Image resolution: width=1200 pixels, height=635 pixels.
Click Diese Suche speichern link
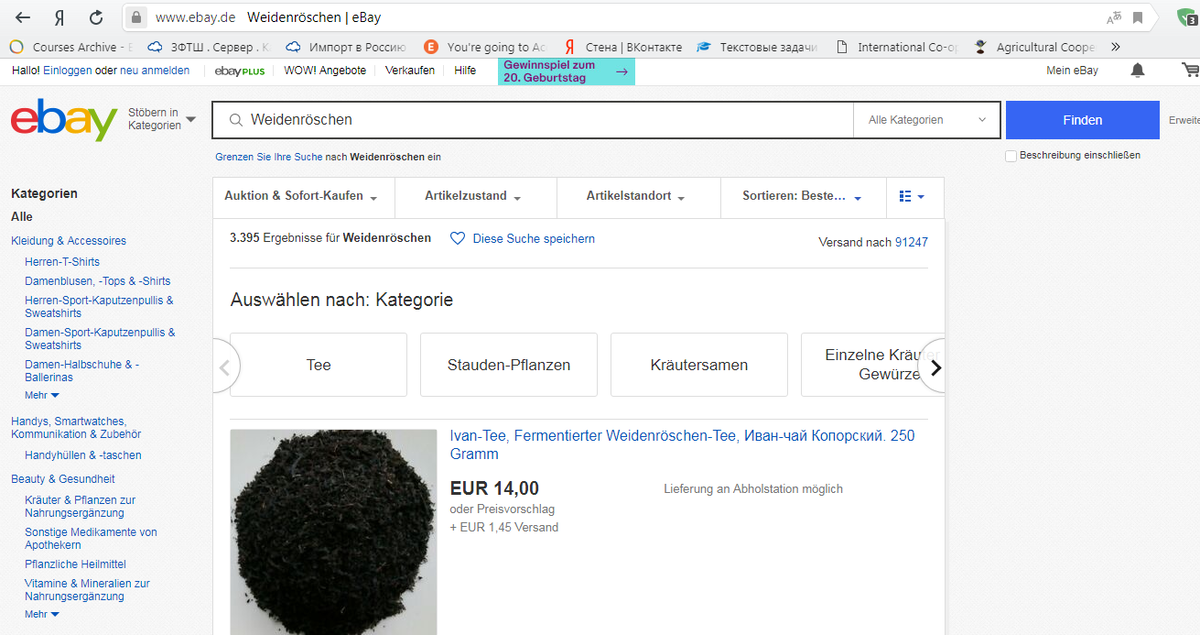click(534, 239)
